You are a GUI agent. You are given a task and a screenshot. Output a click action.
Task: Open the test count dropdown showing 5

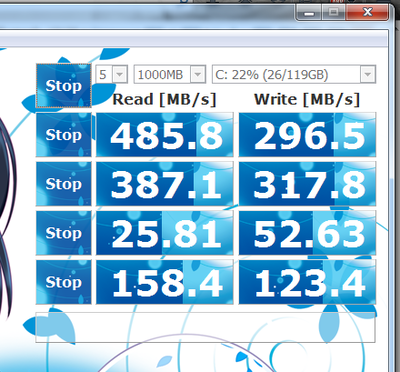[111, 74]
